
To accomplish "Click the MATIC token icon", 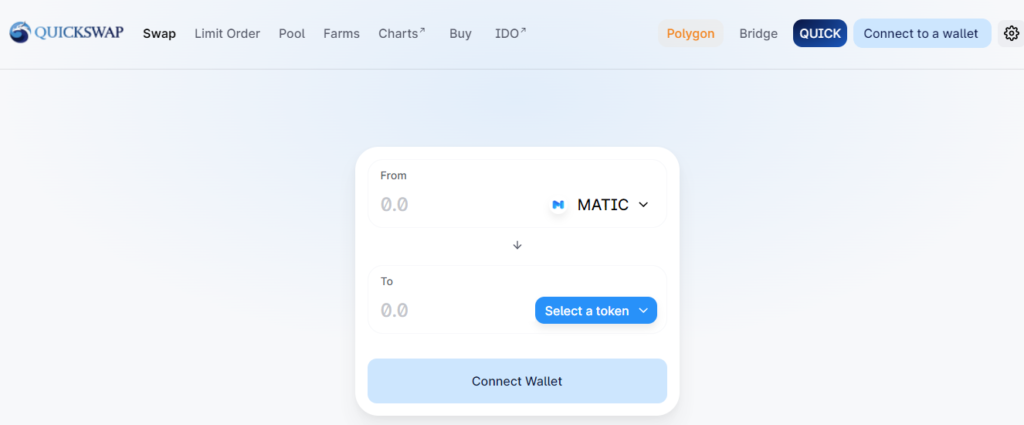I will point(558,205).
